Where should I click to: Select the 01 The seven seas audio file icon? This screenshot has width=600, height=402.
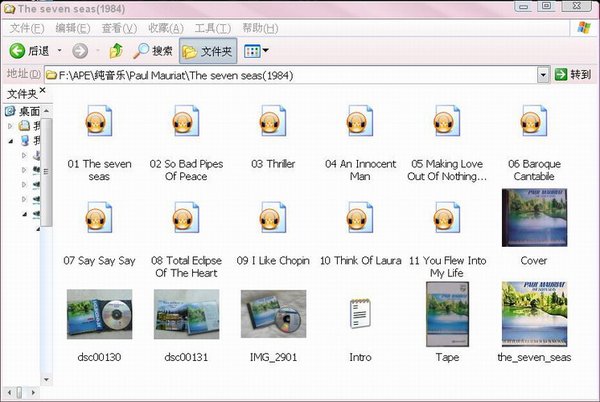pos(99,121)
